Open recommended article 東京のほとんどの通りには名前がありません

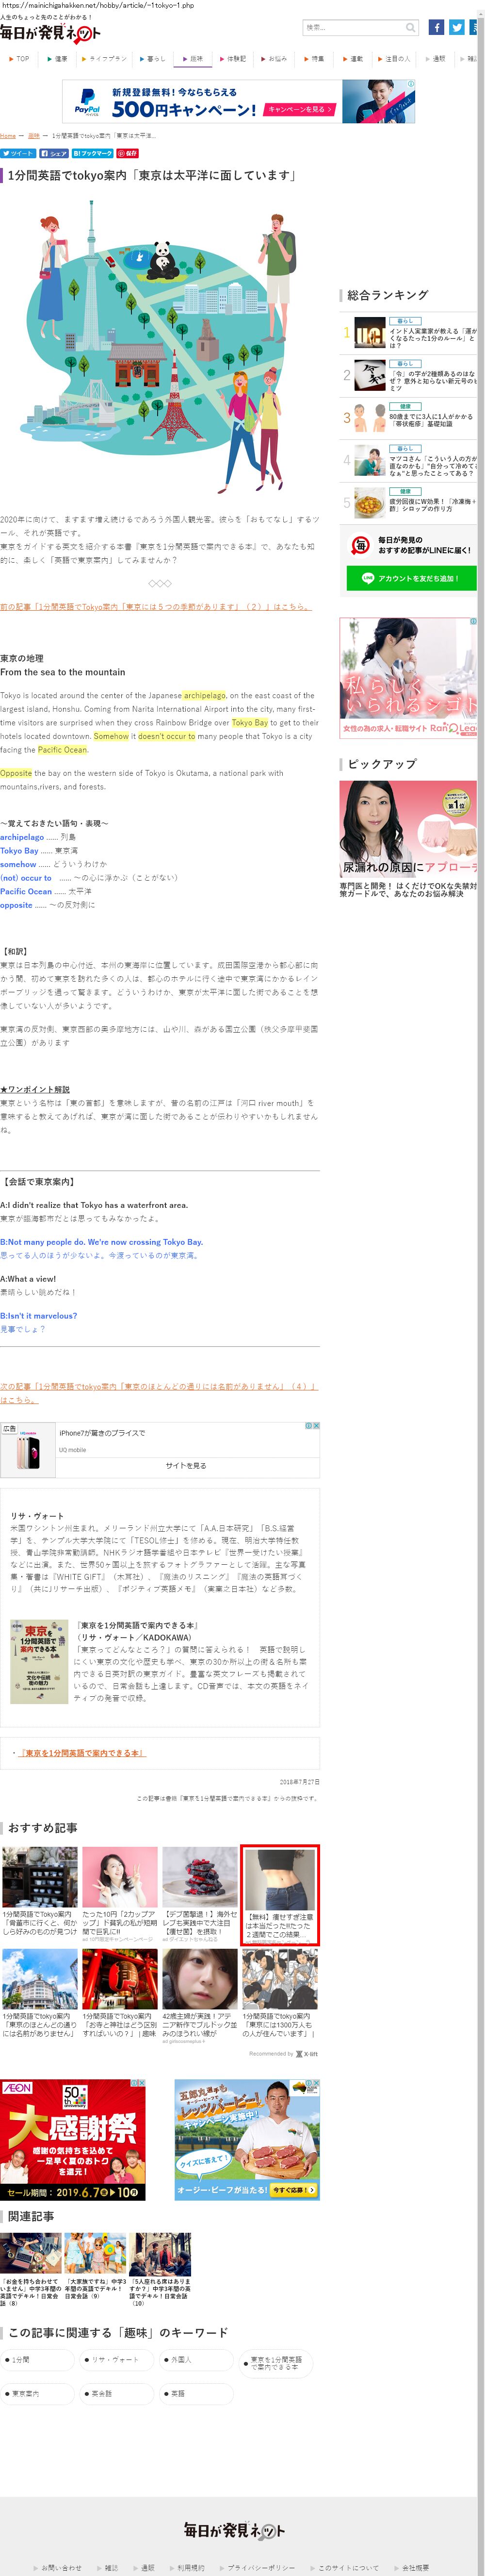click(40, 1993)
